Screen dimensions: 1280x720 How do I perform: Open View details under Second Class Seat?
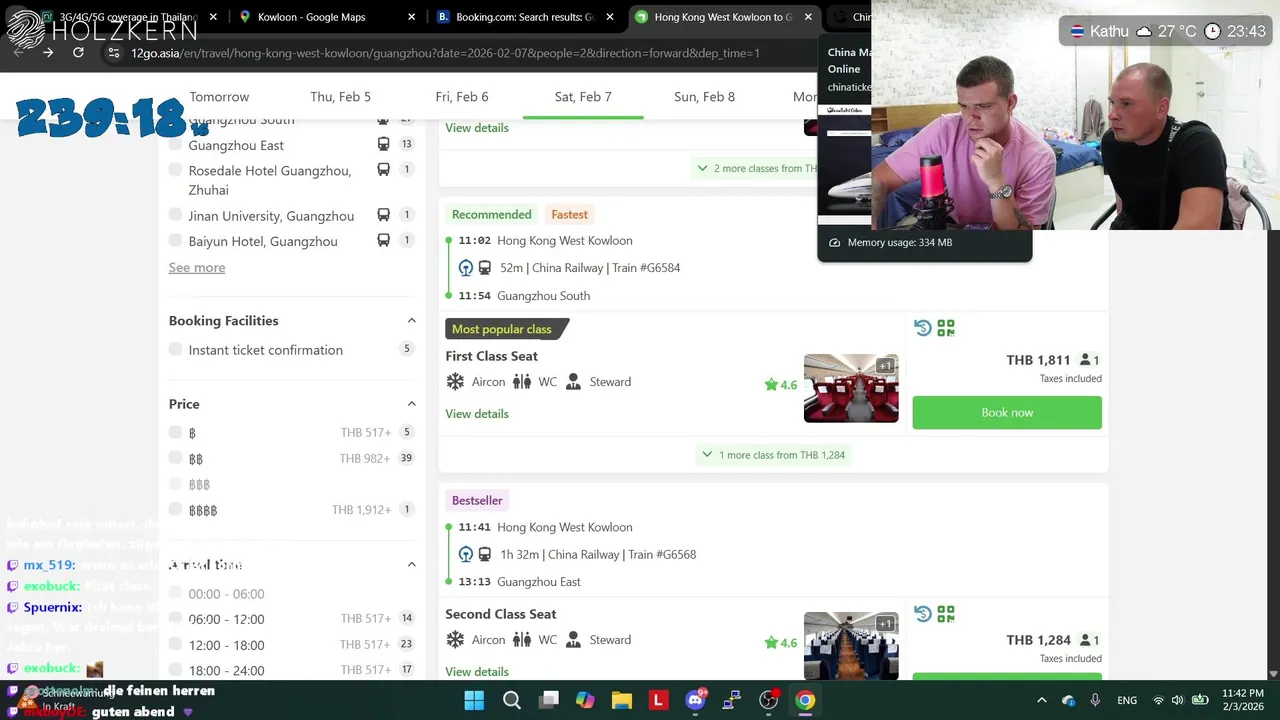[x=477, y=671]
